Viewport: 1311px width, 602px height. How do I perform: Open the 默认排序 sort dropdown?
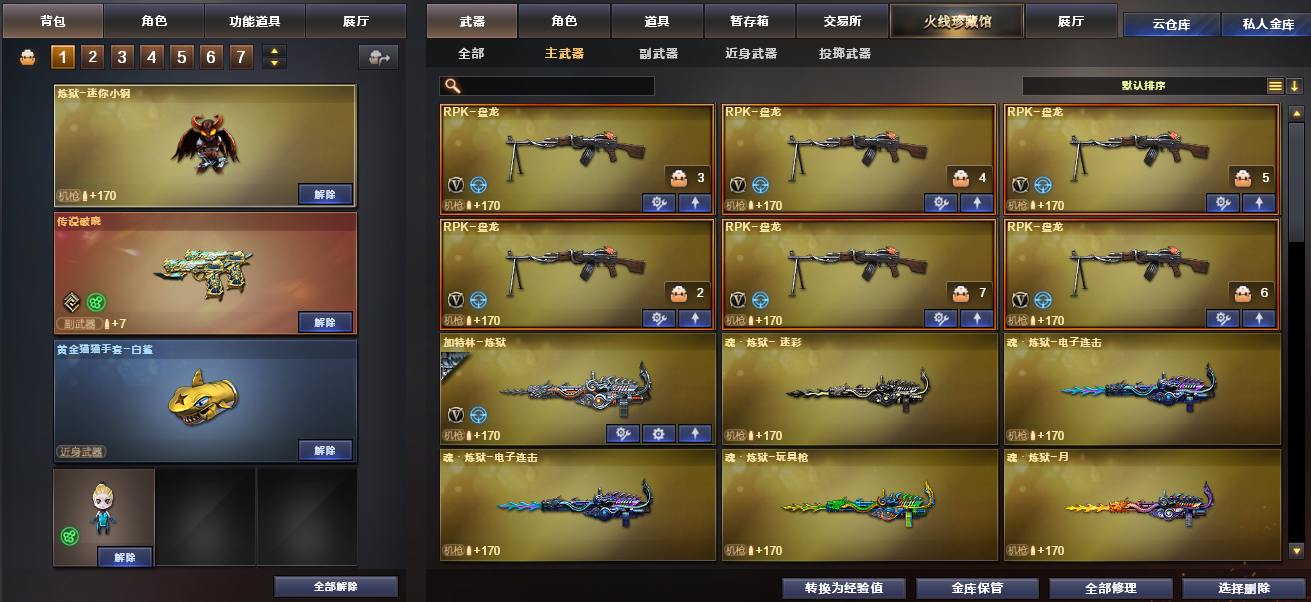click(x=1143, y=86)
